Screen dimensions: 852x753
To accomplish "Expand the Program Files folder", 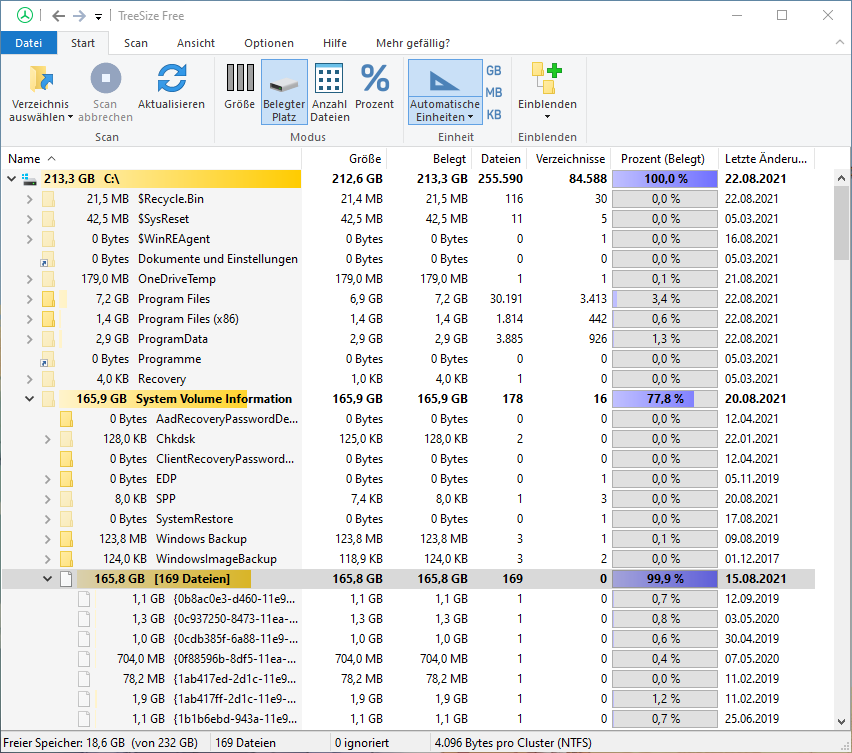I will (30, 299).
